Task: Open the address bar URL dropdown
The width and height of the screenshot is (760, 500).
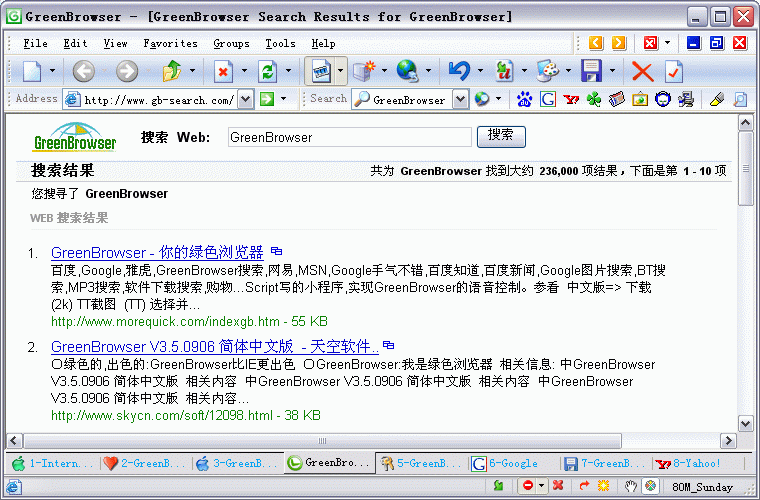Action: point(246,99)
